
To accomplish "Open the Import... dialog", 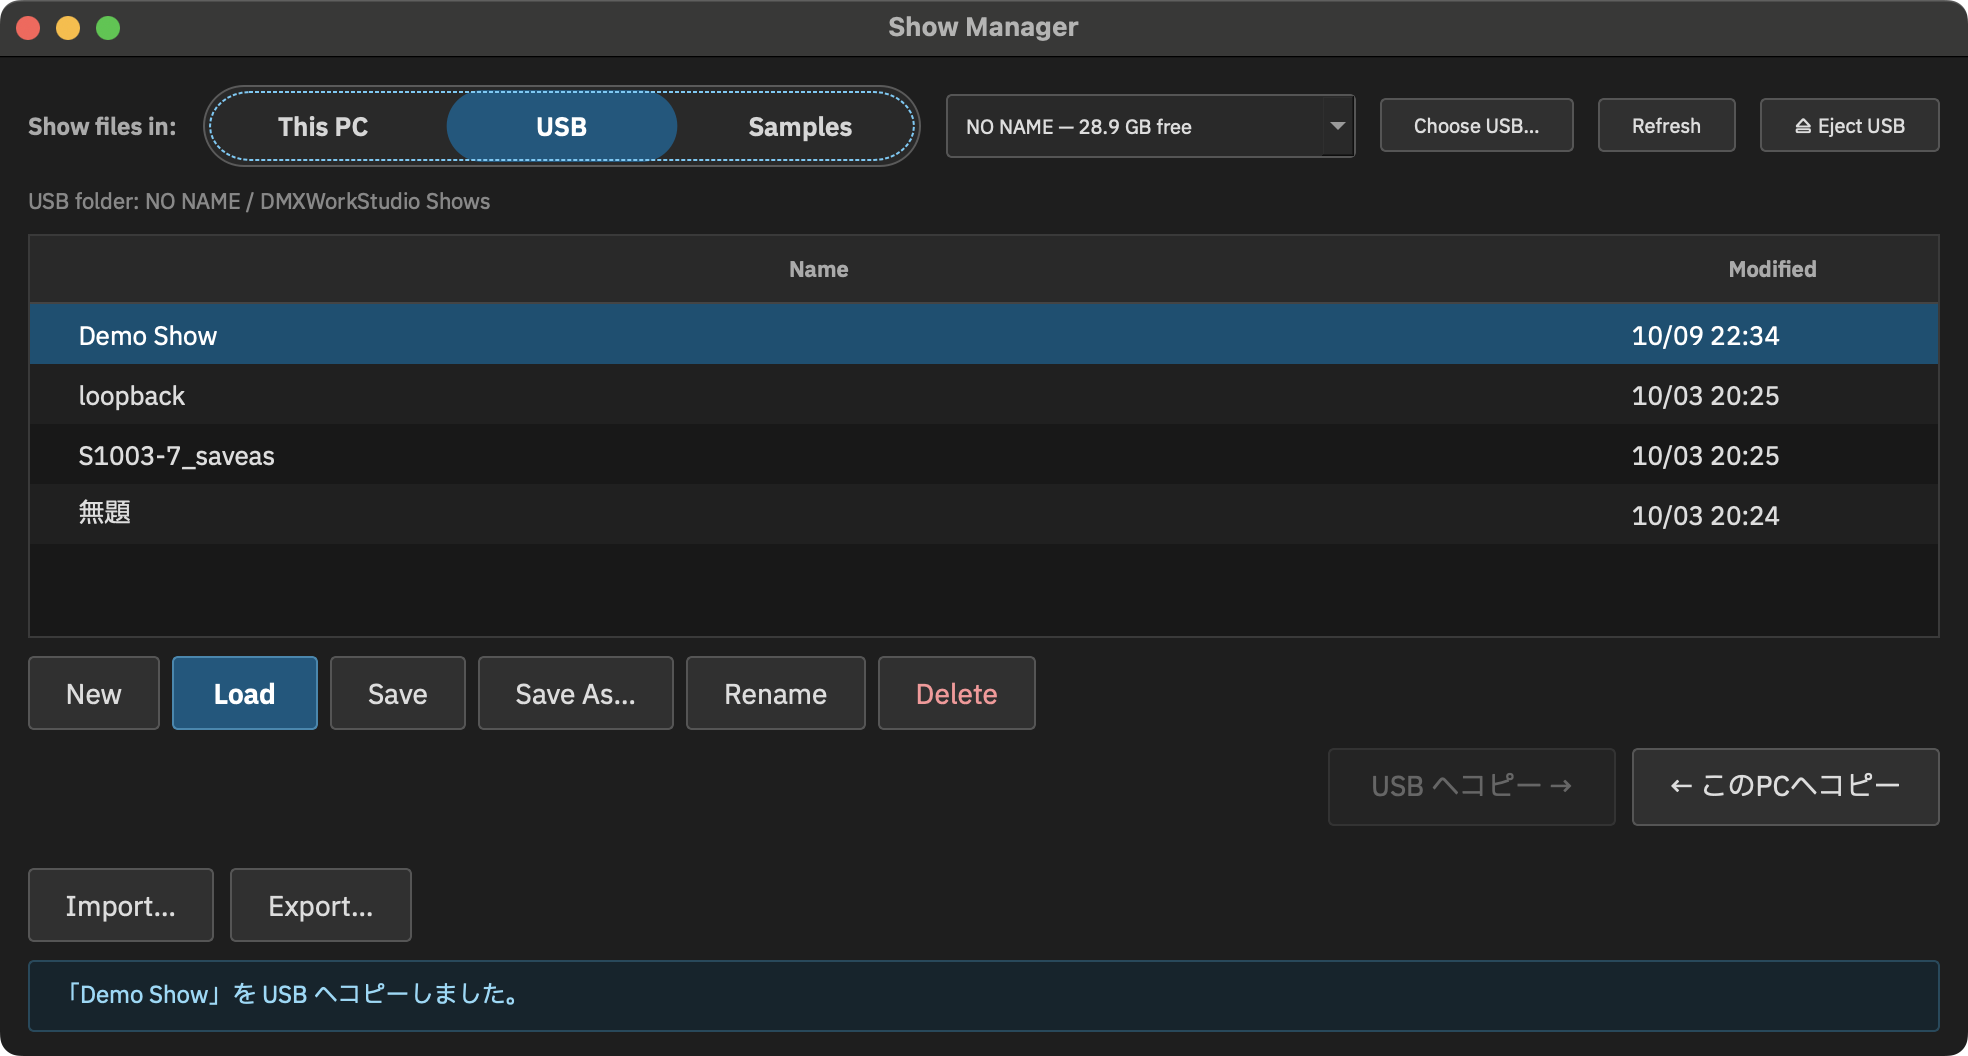I will (x=121, y=905).
